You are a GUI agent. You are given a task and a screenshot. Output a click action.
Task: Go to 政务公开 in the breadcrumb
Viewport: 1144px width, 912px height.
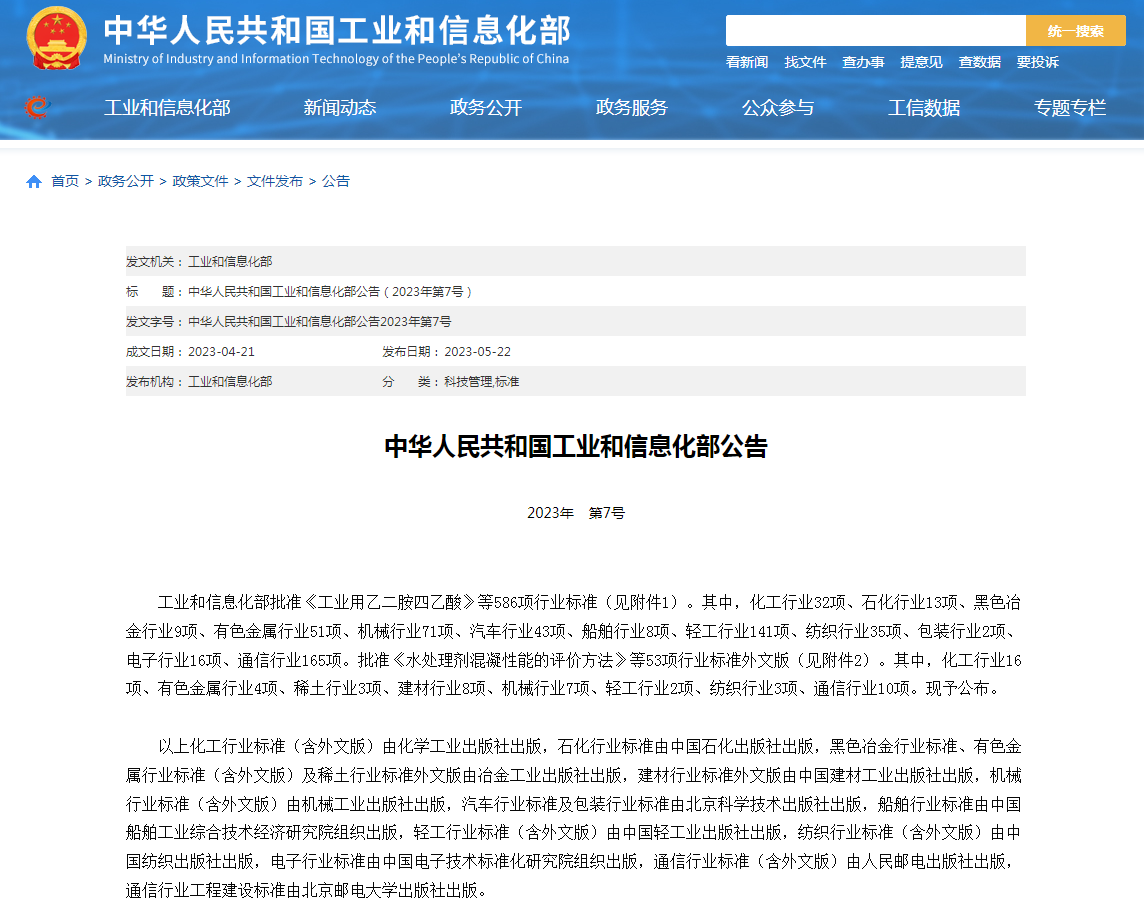(125, 181)
